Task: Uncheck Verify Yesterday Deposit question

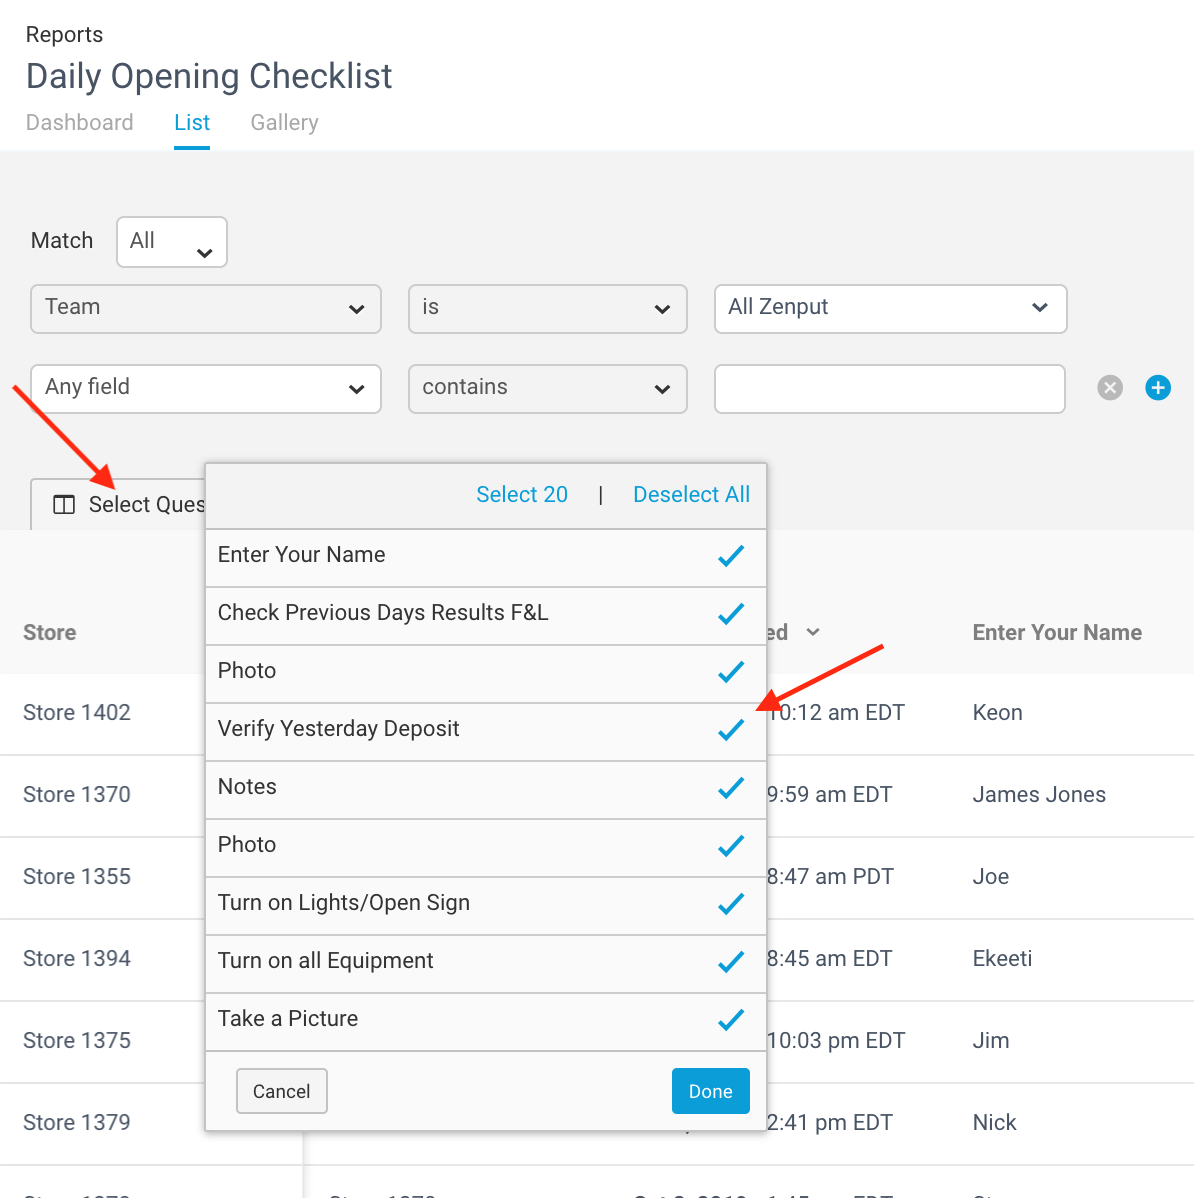Action: point(731,730)
